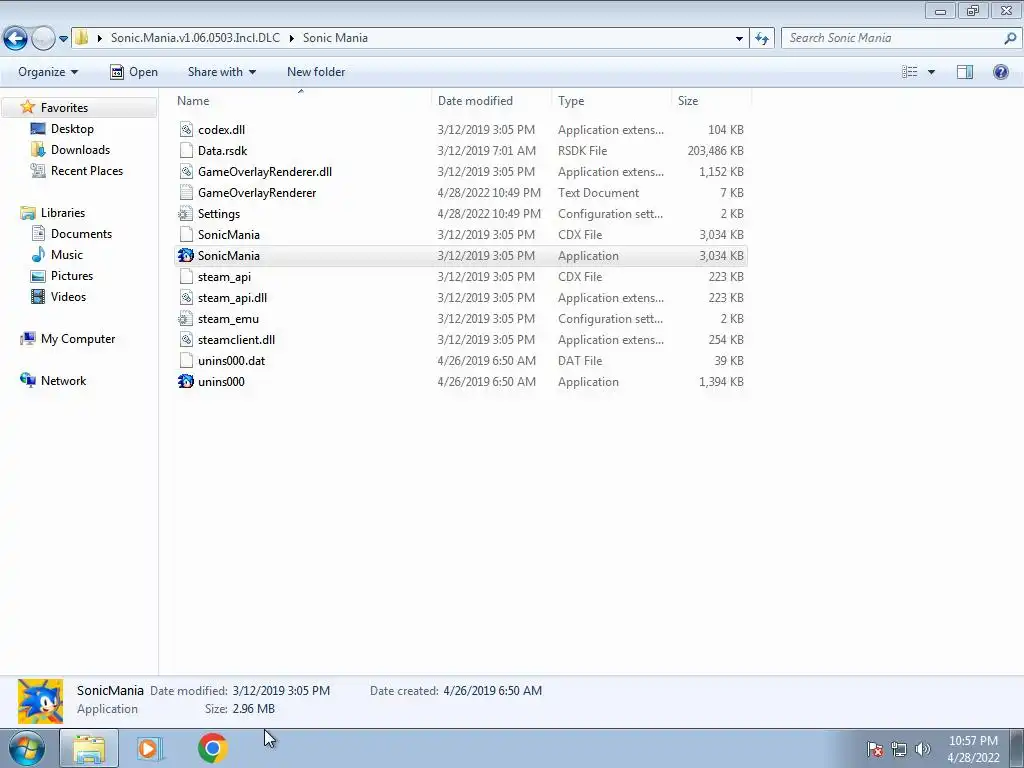Select Libraries in the navigation pane
This screenshot has height=768, width=1024.
coord(63,213)
